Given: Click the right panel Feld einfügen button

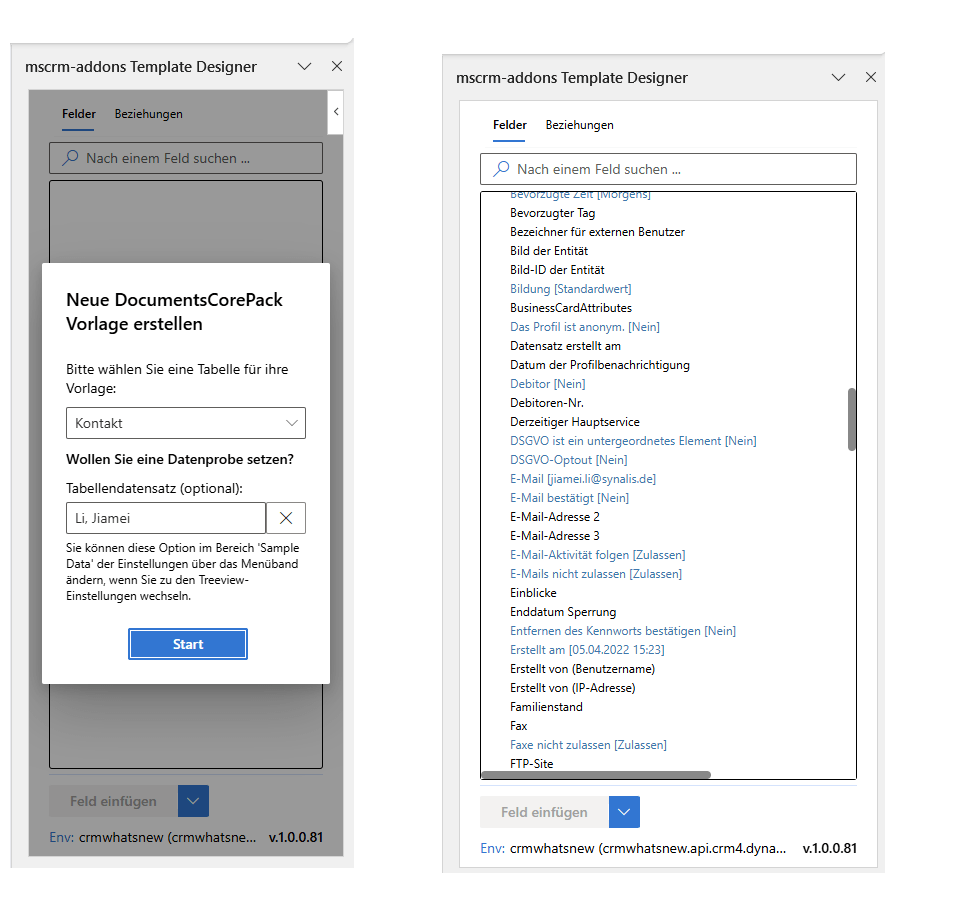Looking at the screenshot, I should (x=544, y=812).
